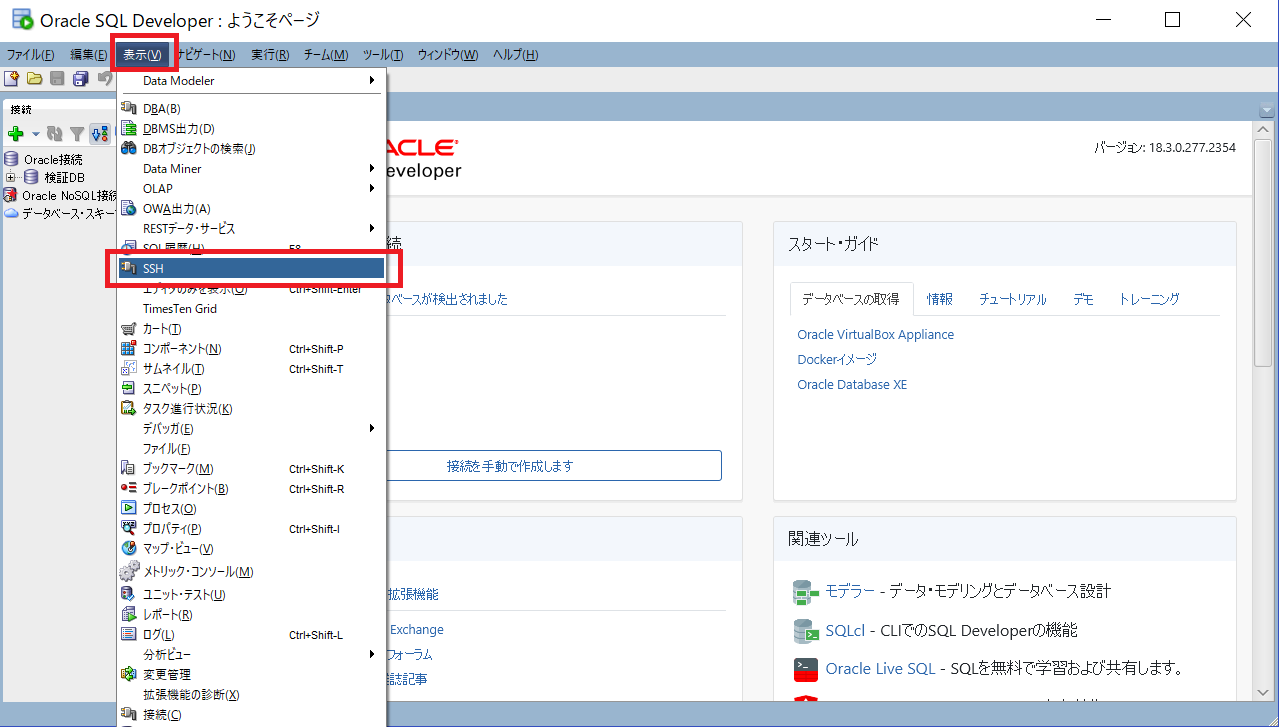Open the マップ・ビュー(V) menu item

(x=251, y=548)
